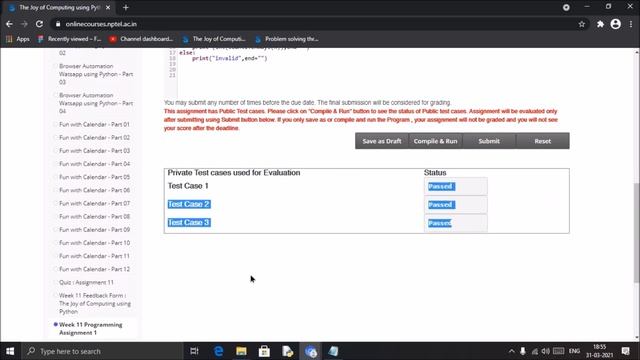Viewport: 640px width, 360px height.
Task: Open Microsoft Store from the taskbar
Action: (x=264, y=351)
